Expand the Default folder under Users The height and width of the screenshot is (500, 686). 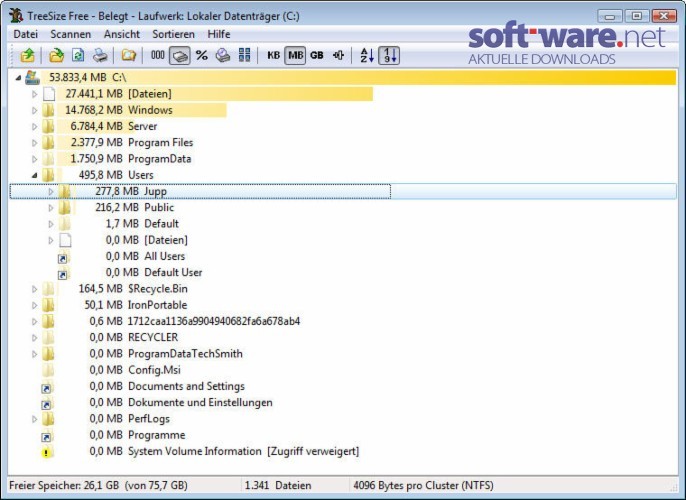(x=51, y=224)
